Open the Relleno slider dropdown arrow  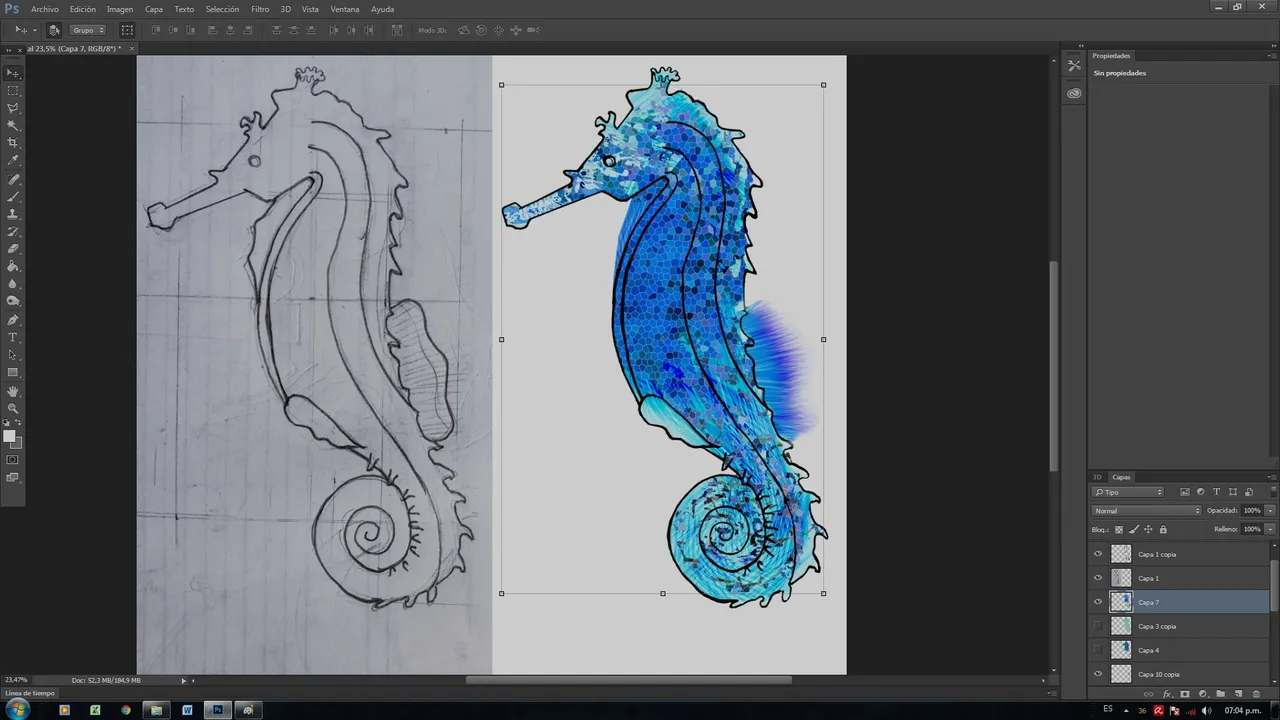[1271, 529]
